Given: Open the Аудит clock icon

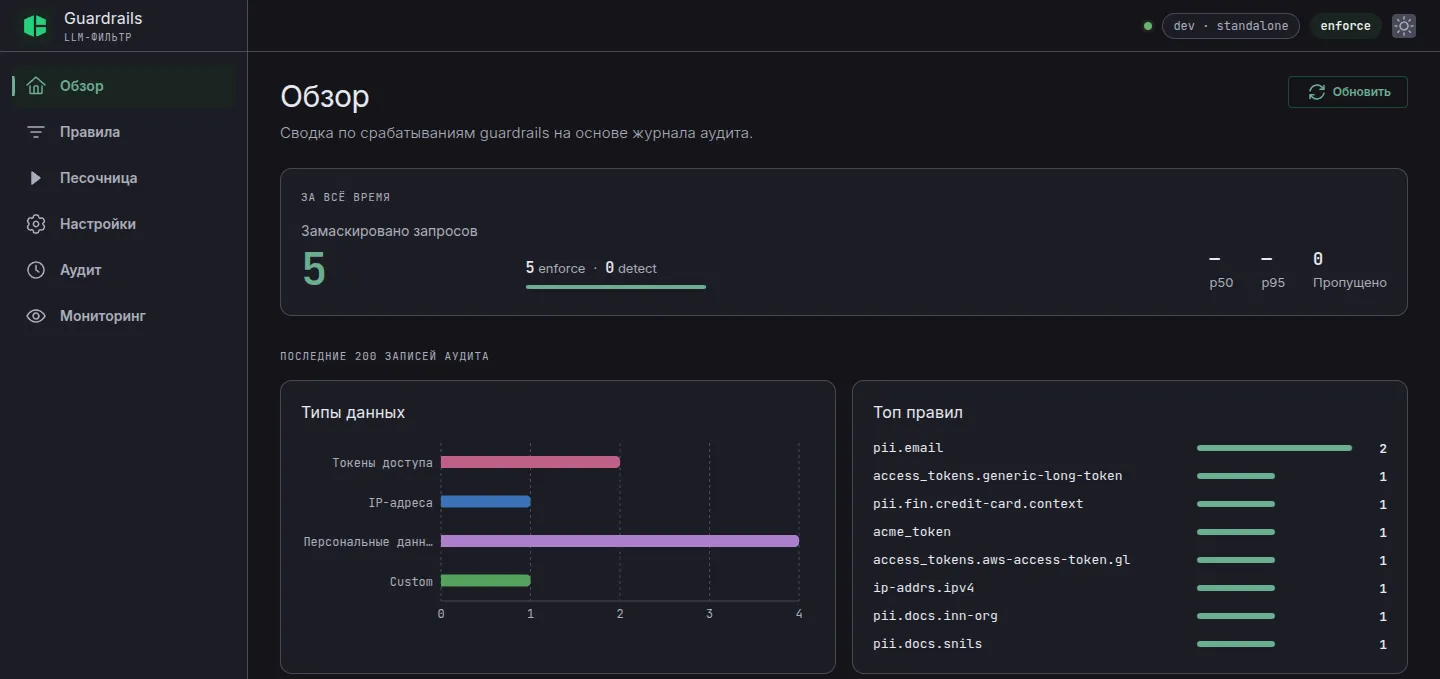Looking at the screenshot, I should pos(36,270).
